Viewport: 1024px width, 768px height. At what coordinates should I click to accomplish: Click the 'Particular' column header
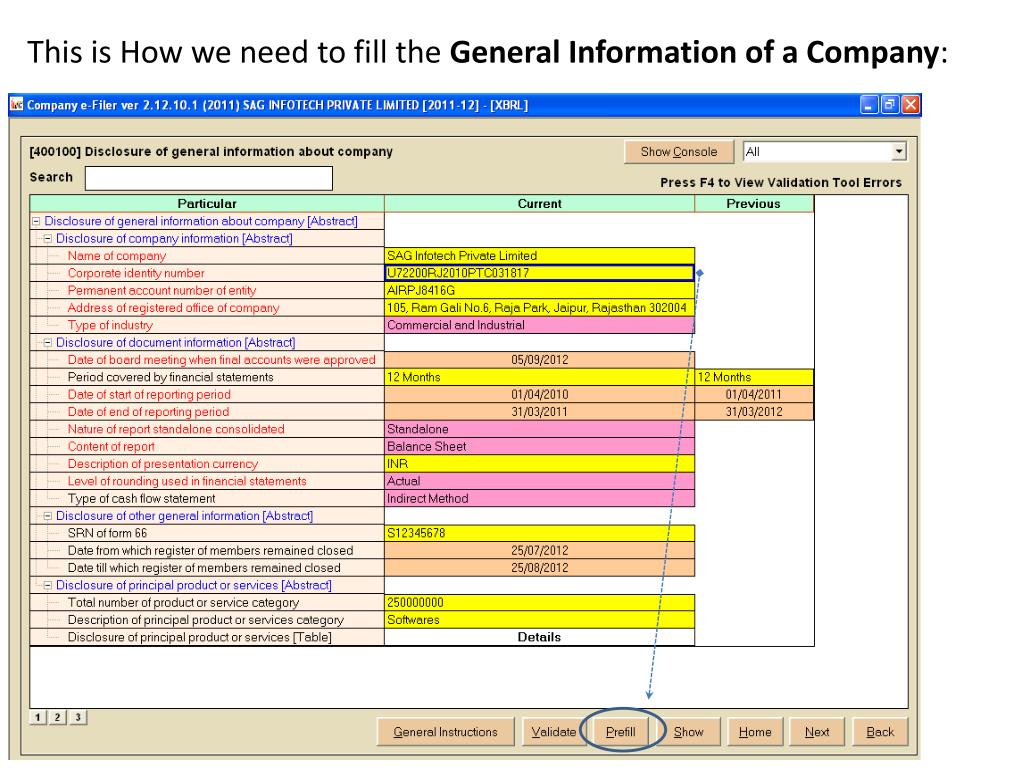pyautogui.click(x=207, y=204)
